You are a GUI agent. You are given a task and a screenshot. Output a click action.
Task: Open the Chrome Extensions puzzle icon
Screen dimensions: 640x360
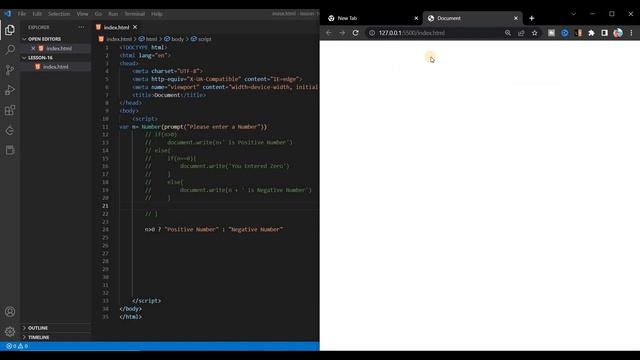(x=591, y=33)
